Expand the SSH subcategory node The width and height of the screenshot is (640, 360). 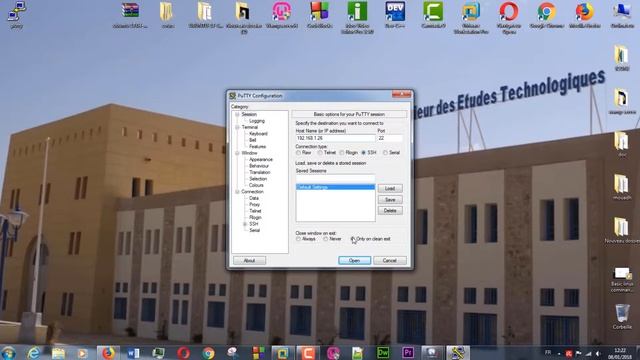coord(245,224)
